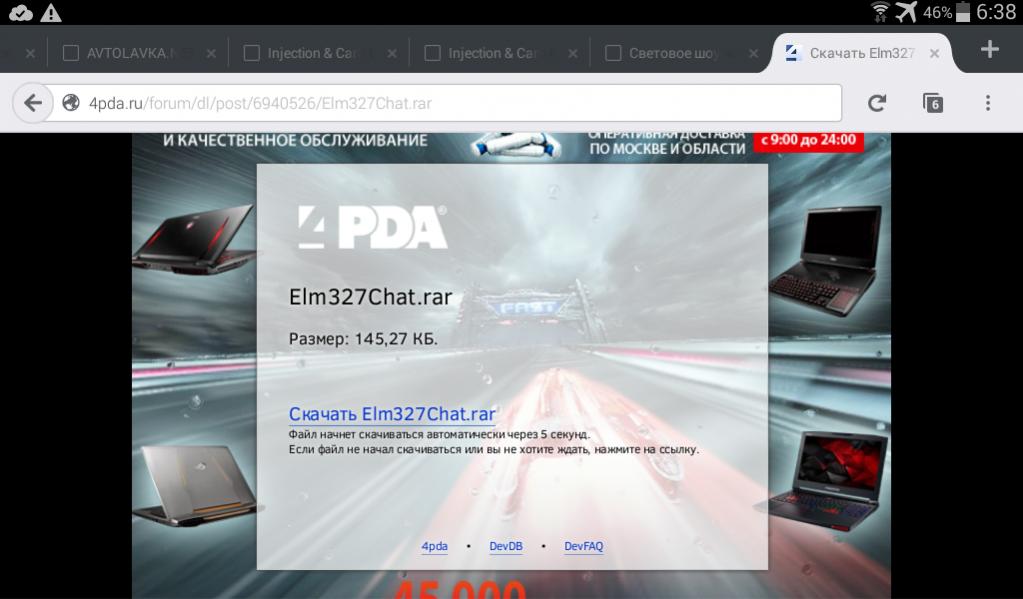Add a new browser tab with plus

[989, 49]
